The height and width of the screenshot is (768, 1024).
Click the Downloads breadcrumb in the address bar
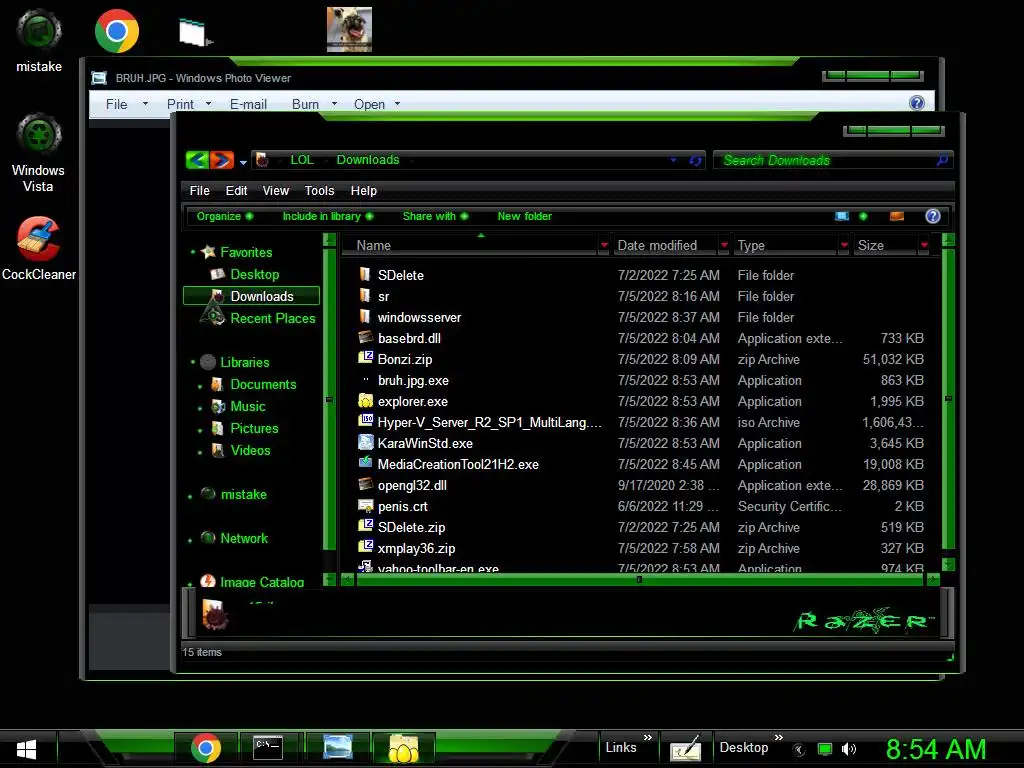tap(368, 160)
